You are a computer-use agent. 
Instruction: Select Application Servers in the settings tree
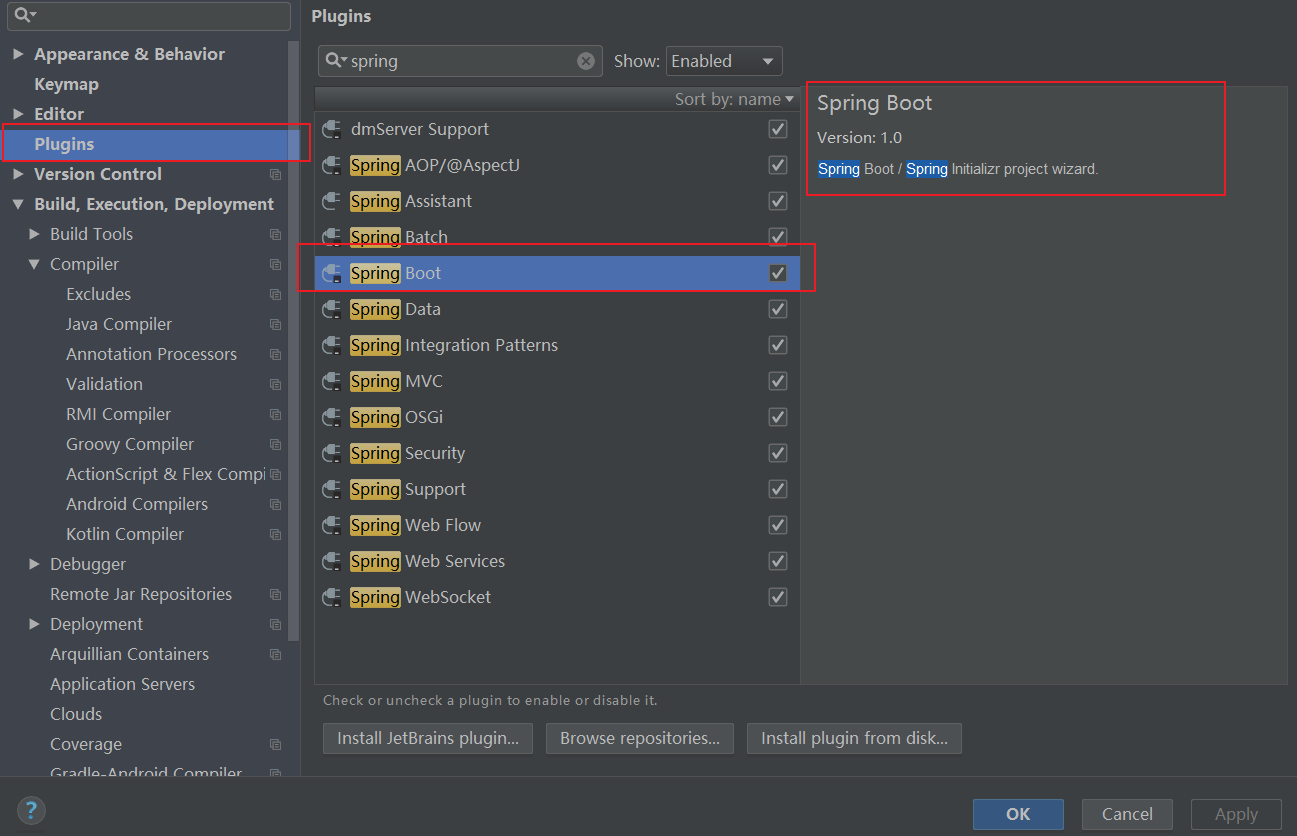pos(122,684)
